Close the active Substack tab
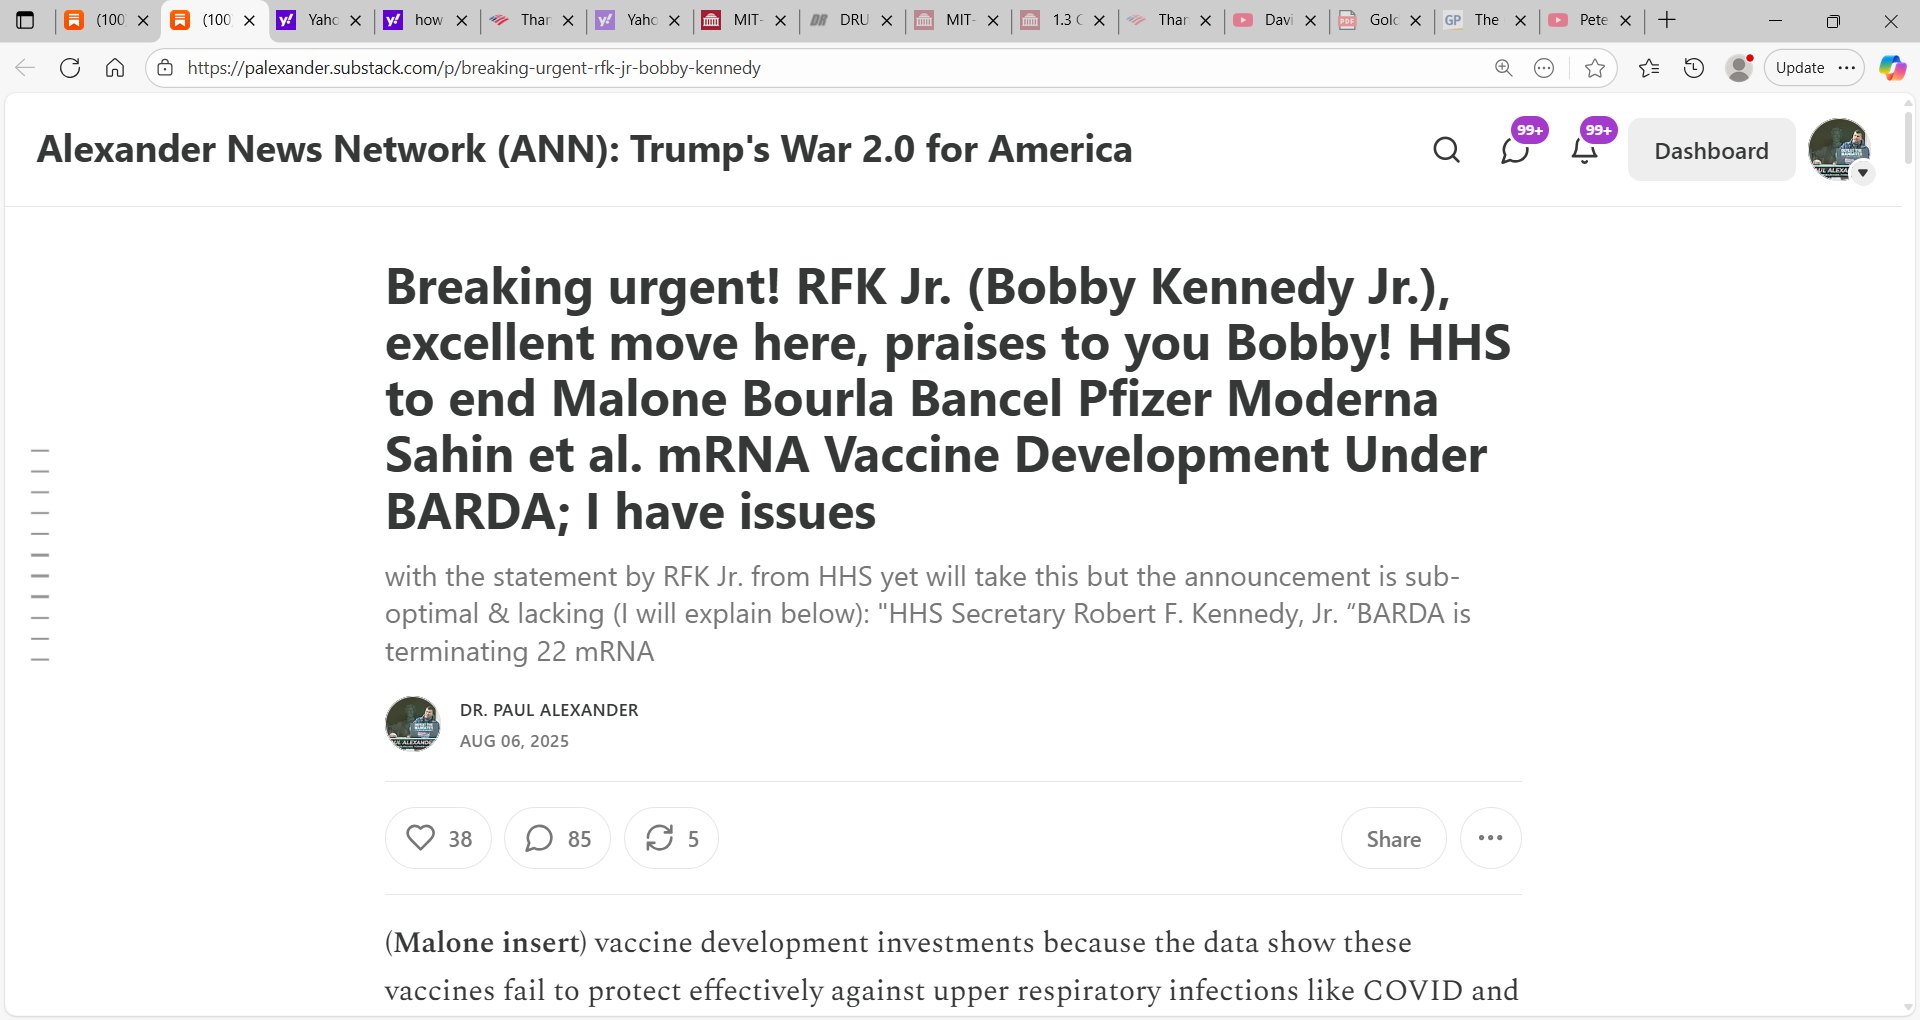This screenshot has width=1920, height=1020. 250,20
